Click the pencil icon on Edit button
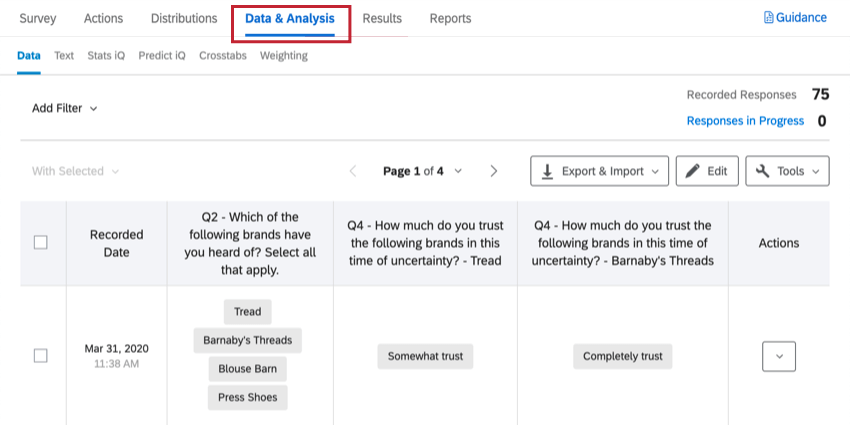Screen dimensions: 850x425 692,171
